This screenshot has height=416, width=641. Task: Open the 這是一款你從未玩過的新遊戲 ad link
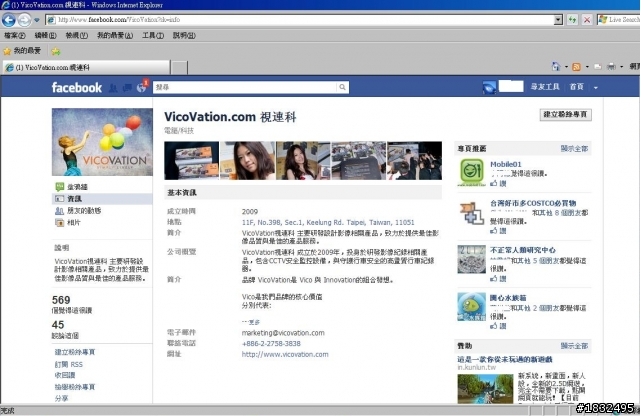click(505, 359)
